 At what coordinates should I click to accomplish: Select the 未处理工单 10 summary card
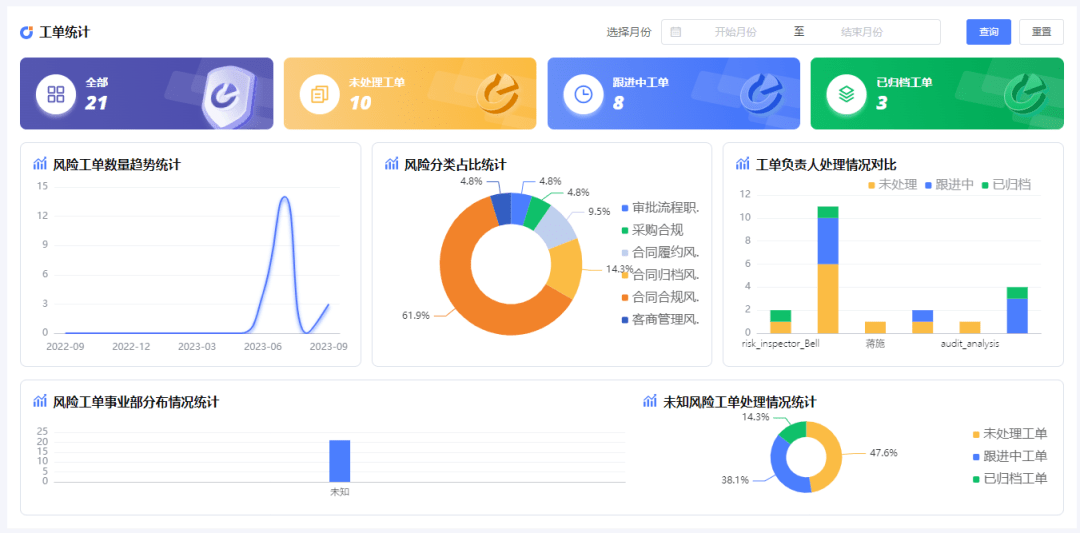click(410, 94)
